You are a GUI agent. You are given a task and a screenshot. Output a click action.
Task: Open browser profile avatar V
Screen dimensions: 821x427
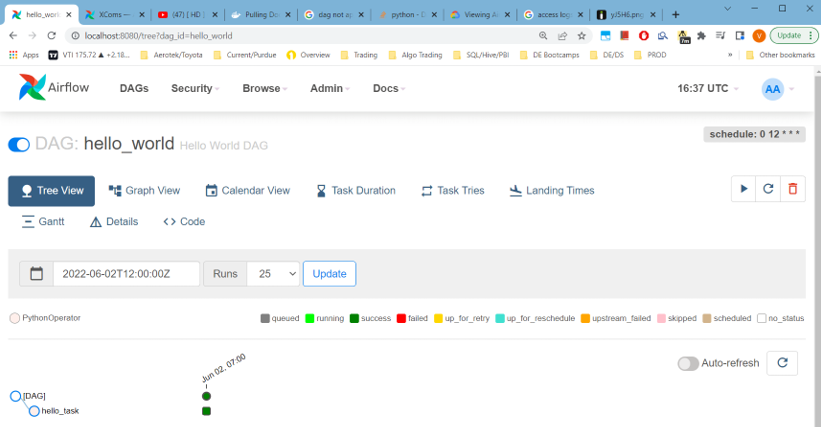tap(759, 36)
